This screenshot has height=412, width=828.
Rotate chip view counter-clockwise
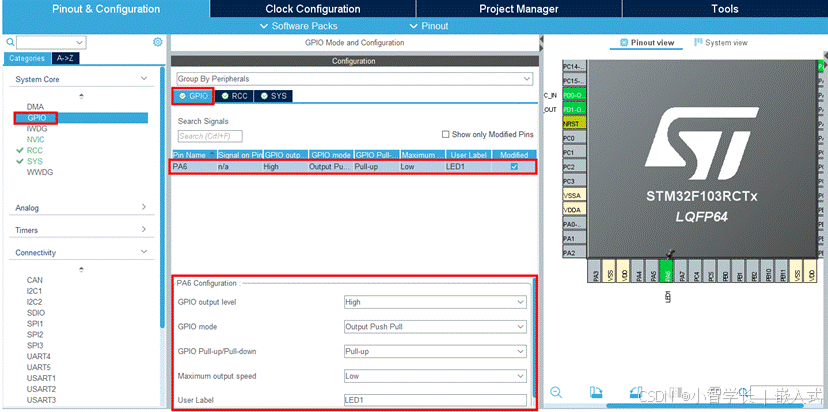pos(636,392)
